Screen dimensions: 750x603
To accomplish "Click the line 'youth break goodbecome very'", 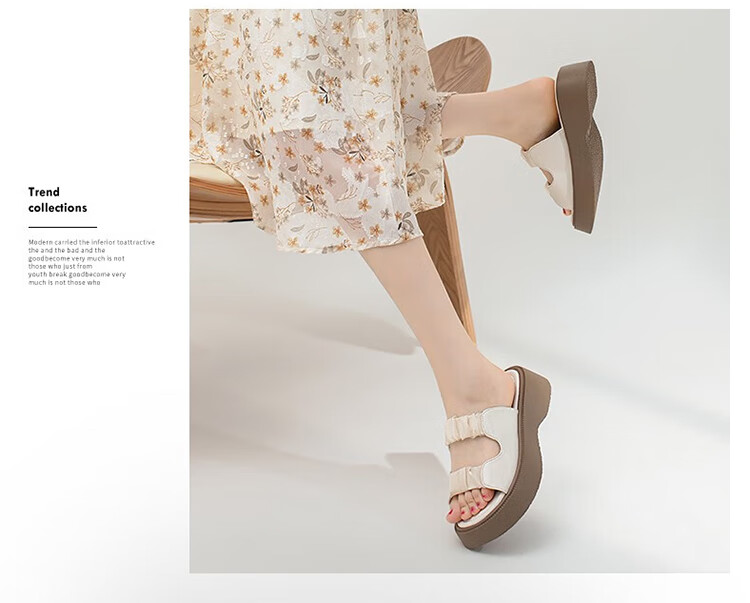I will (x=77, y=274).
